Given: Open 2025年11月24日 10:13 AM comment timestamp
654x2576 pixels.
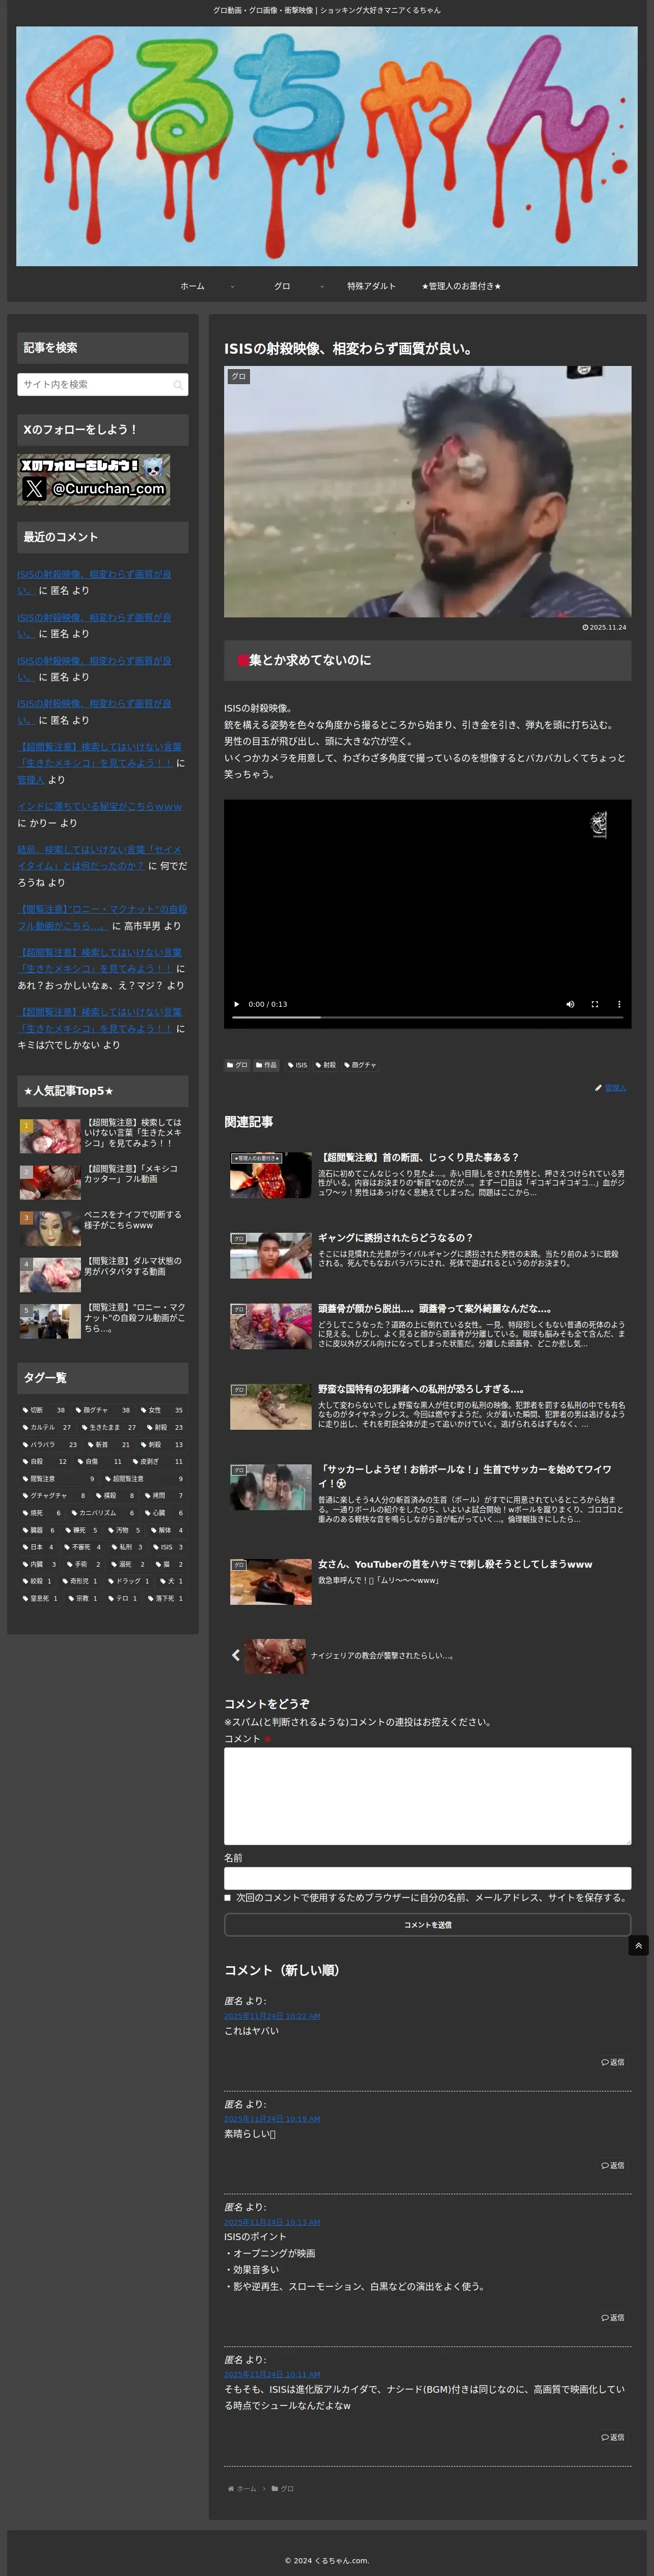Looking at the screenshot, I should [x=272, y=2222].
